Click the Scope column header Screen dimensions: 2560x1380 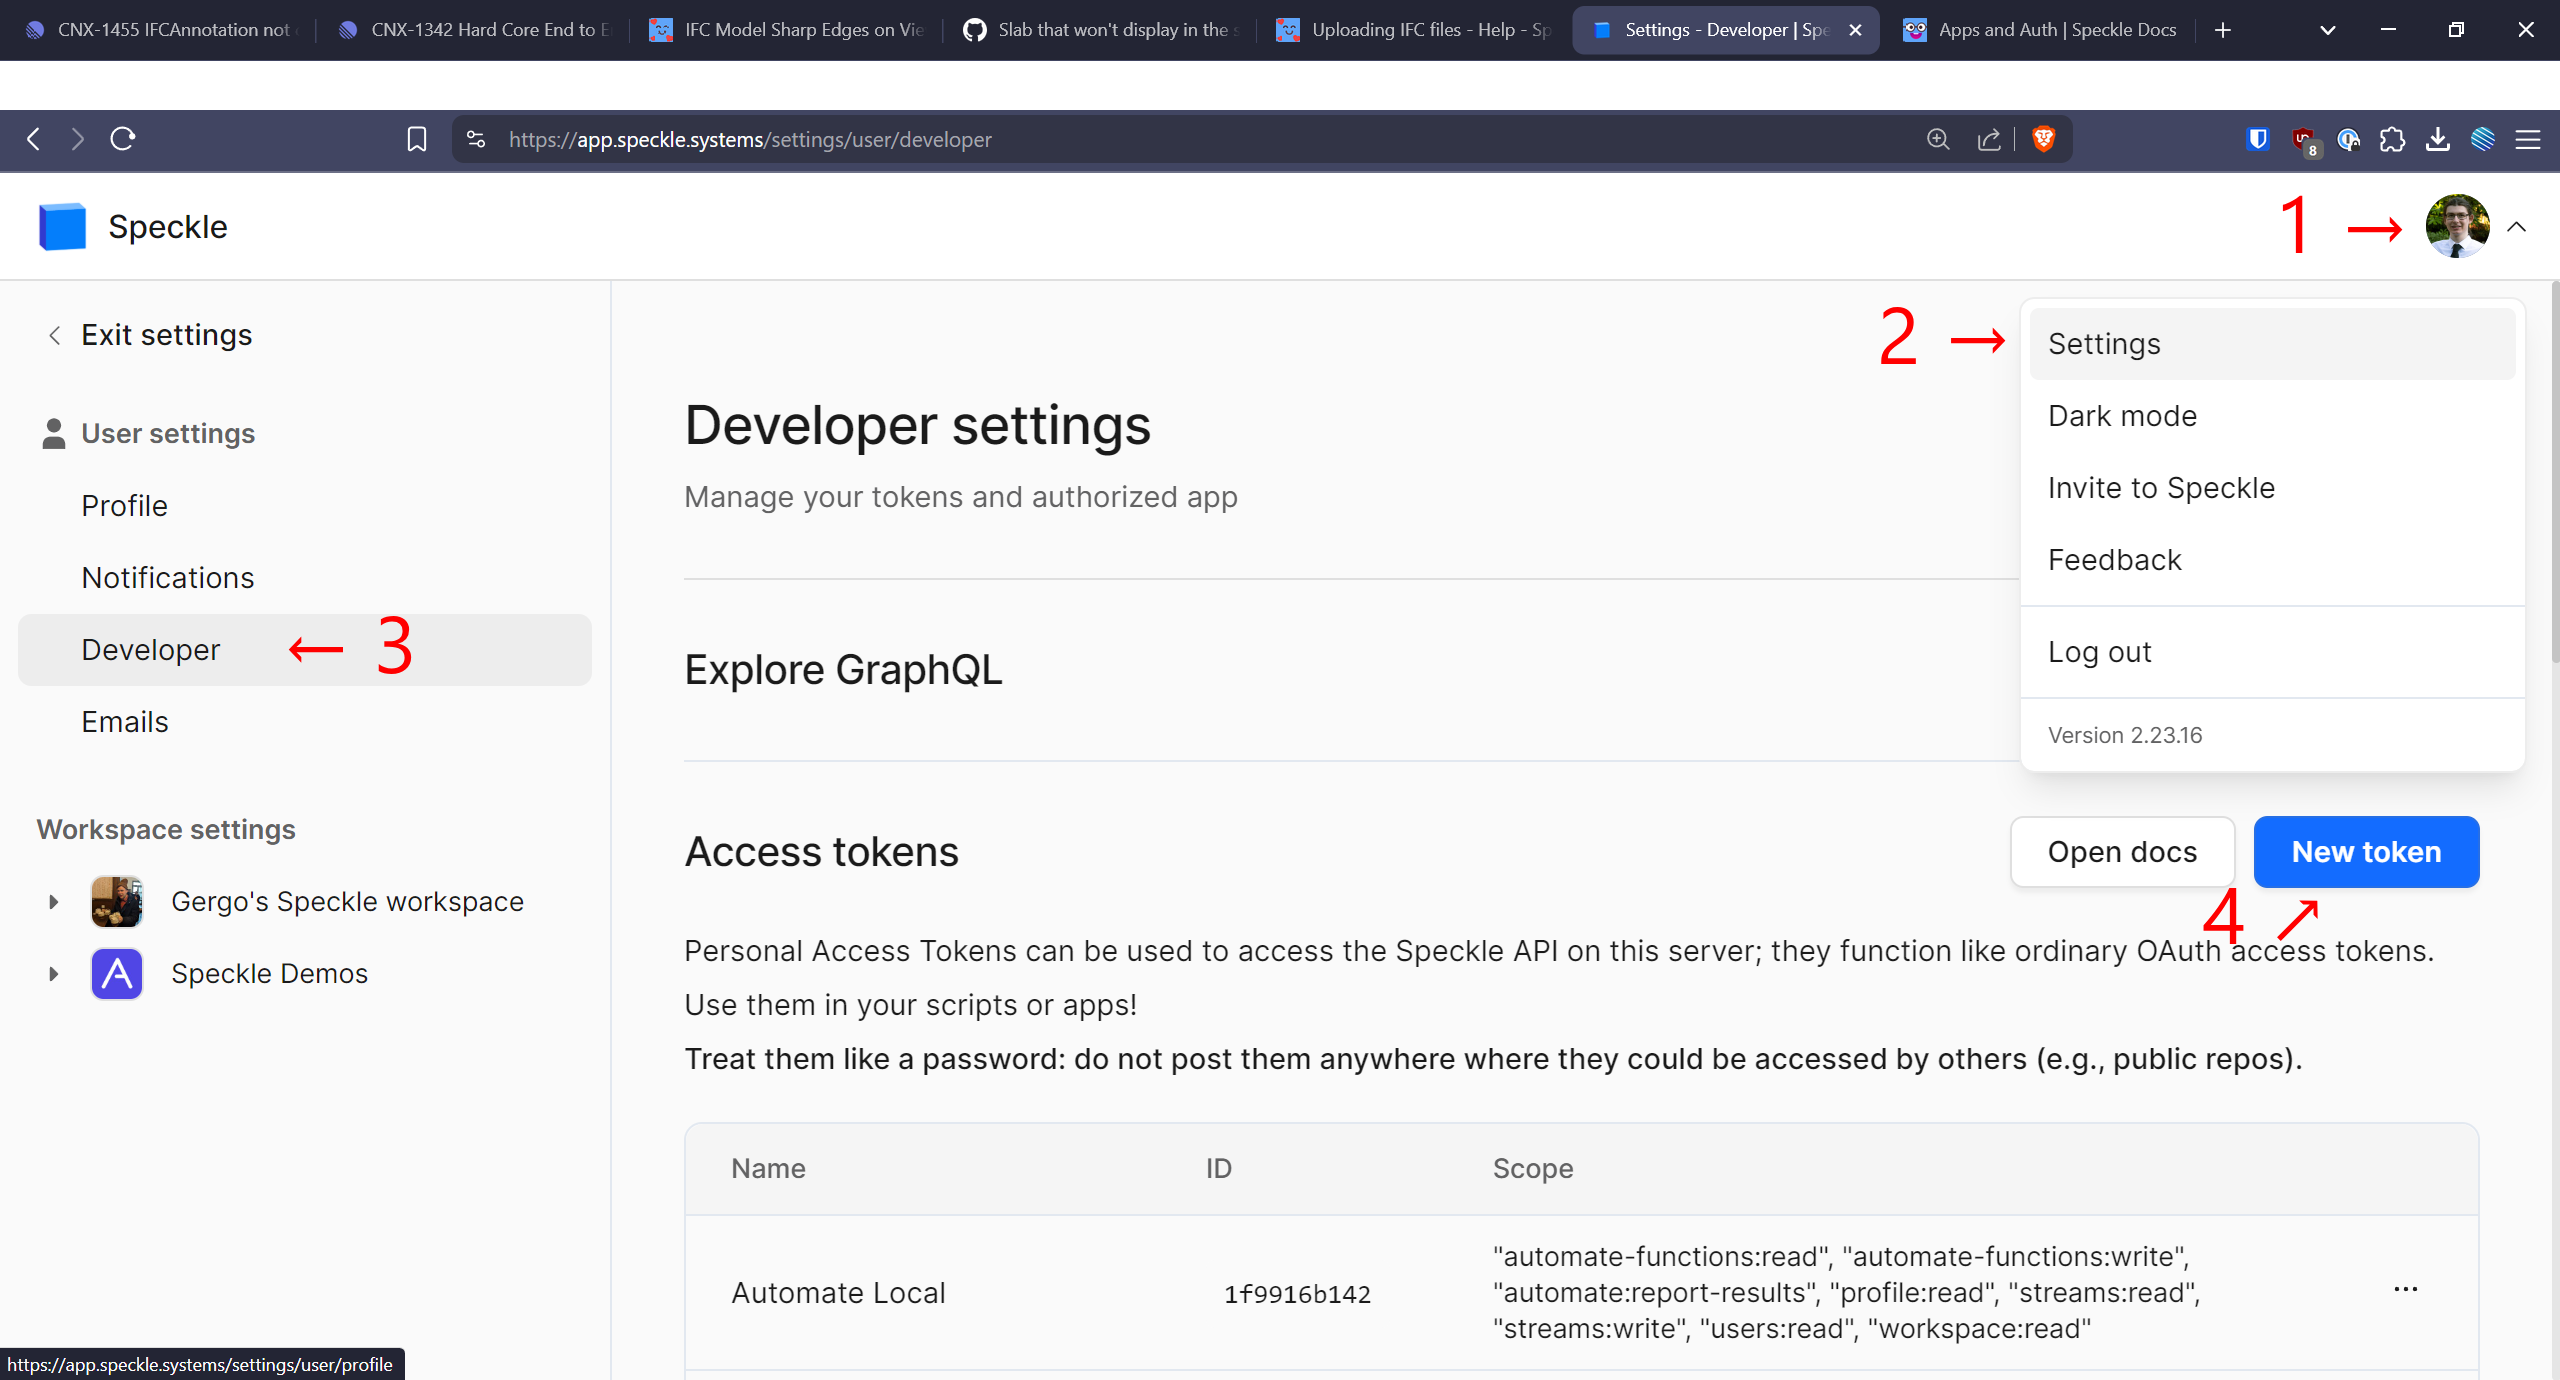pyautogui.click(x=1533, y=1168)
